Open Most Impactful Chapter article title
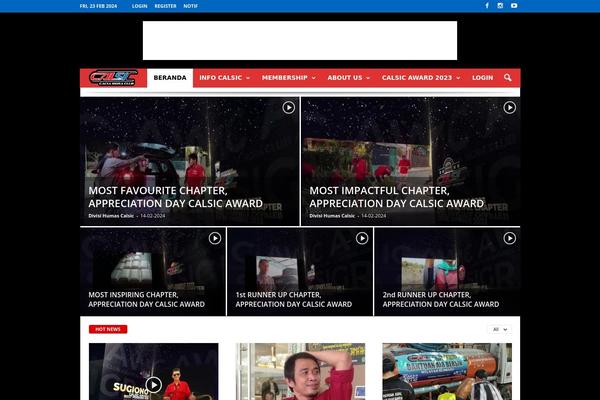 coord(396,197)
